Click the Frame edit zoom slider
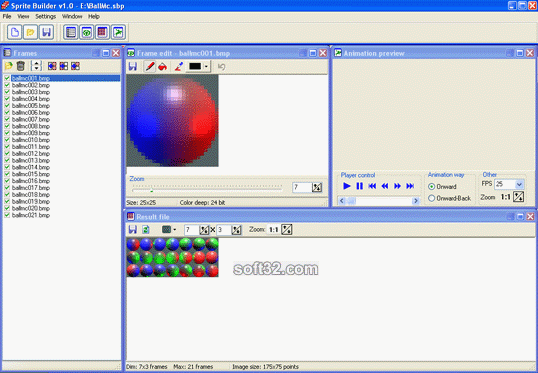The height and width of the screenshot is (373, 538). click(x=207, y=189)
